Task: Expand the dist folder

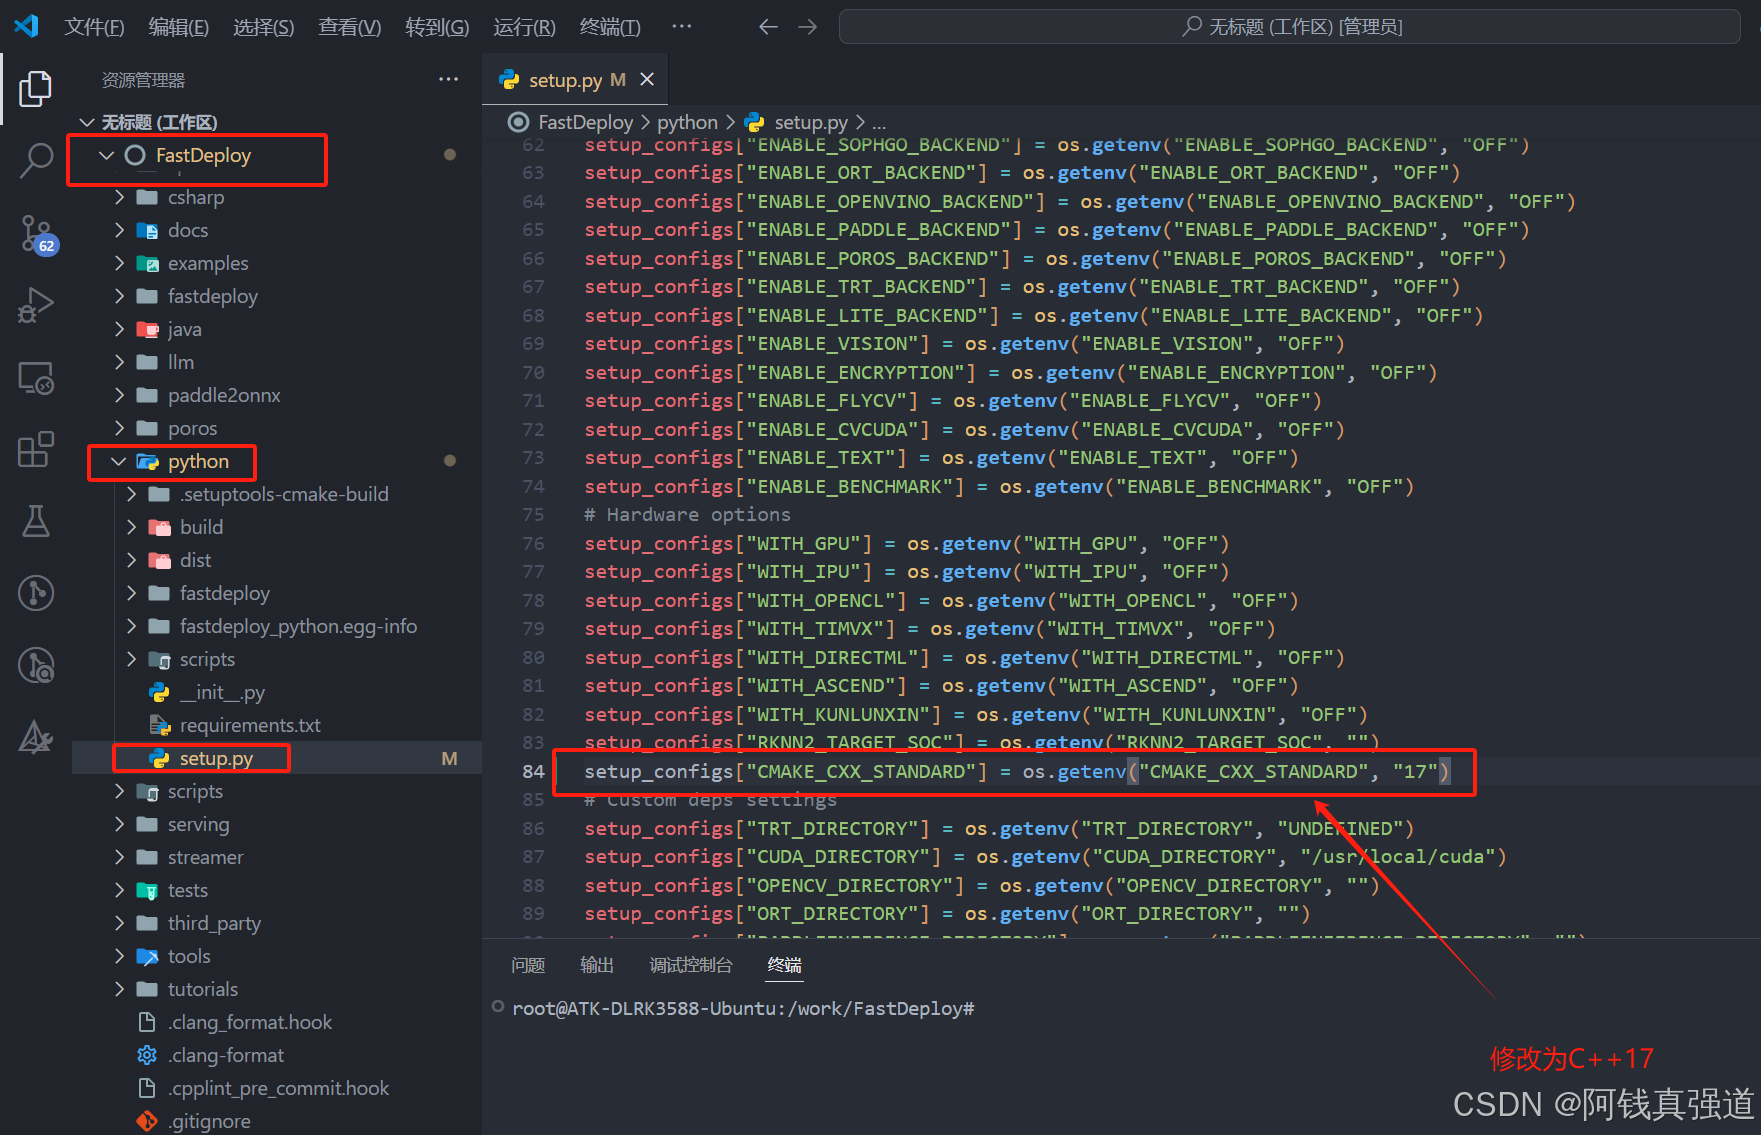Action: (x=132, y=560)
